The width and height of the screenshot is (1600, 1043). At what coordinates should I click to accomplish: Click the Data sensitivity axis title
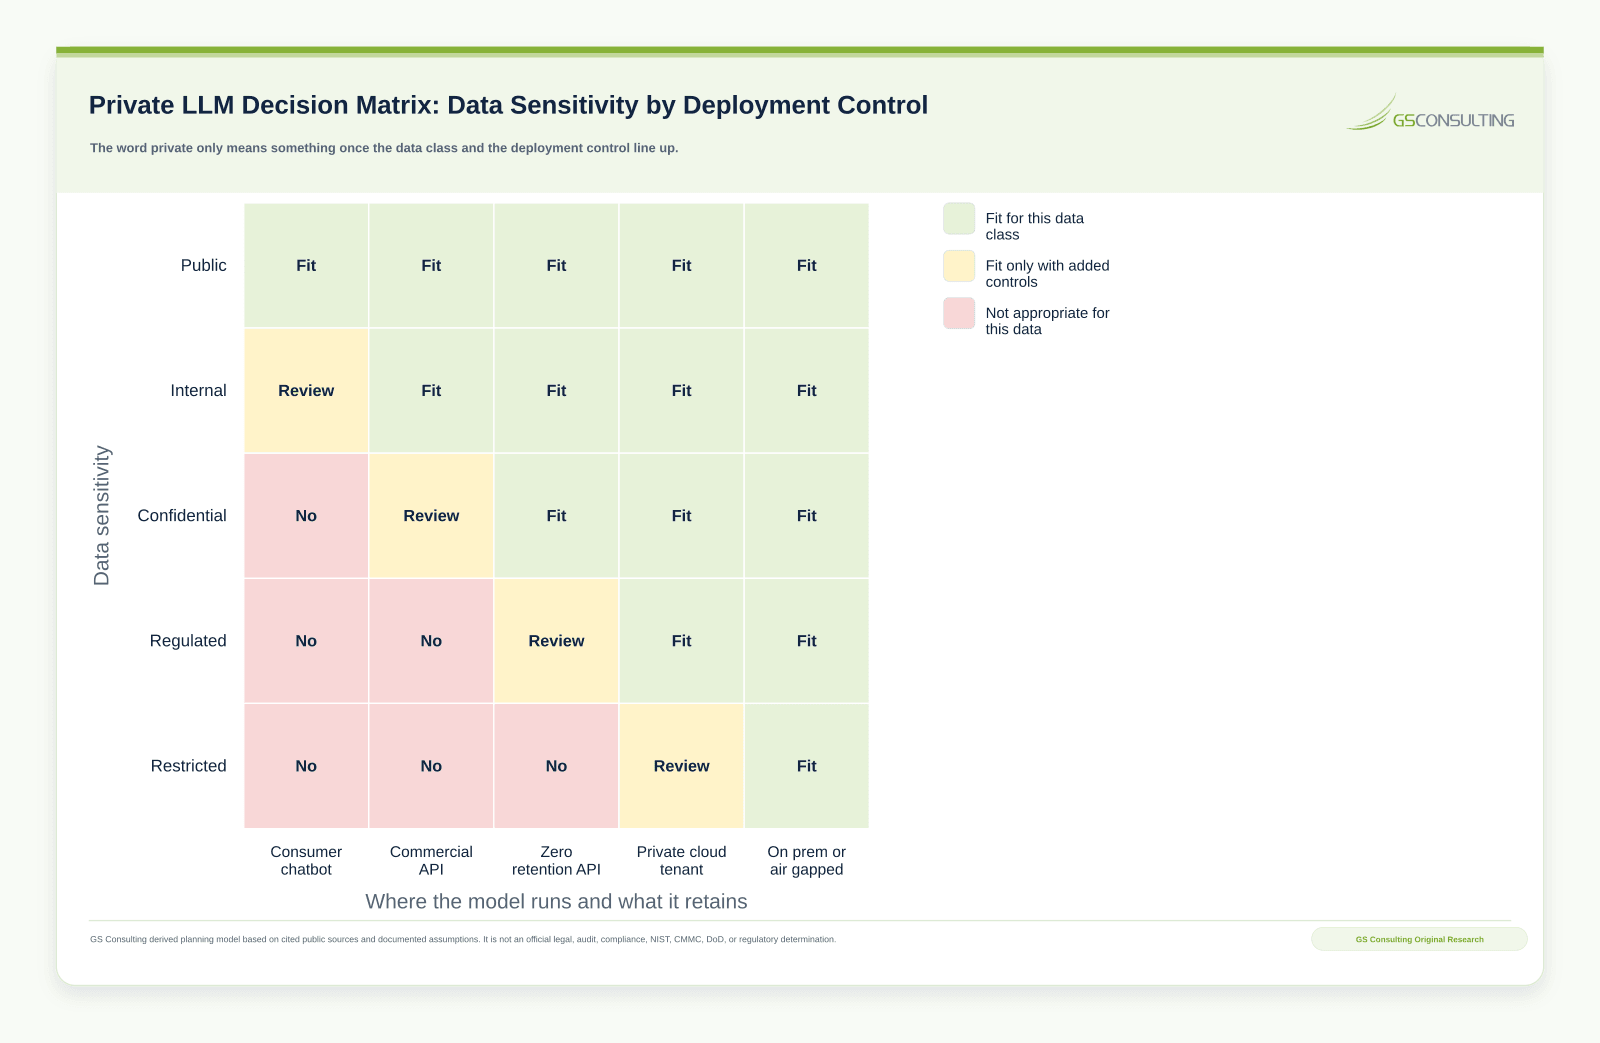coord(102,516)
